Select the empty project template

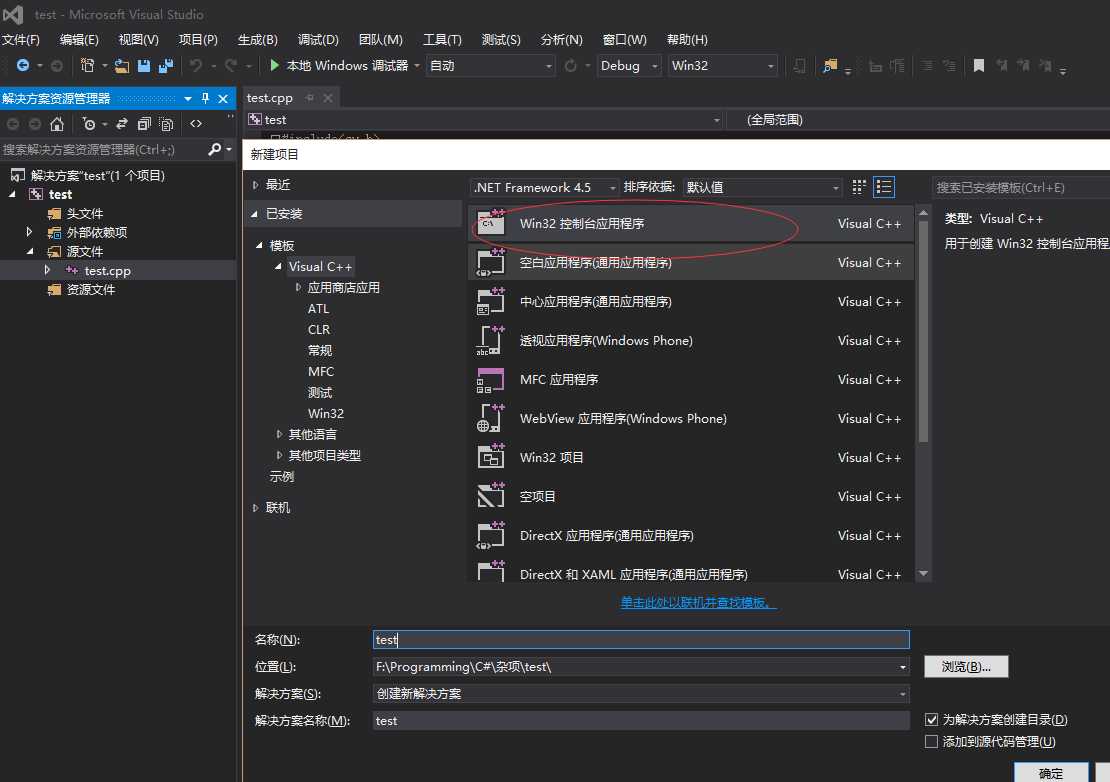(x=691, y=496)
